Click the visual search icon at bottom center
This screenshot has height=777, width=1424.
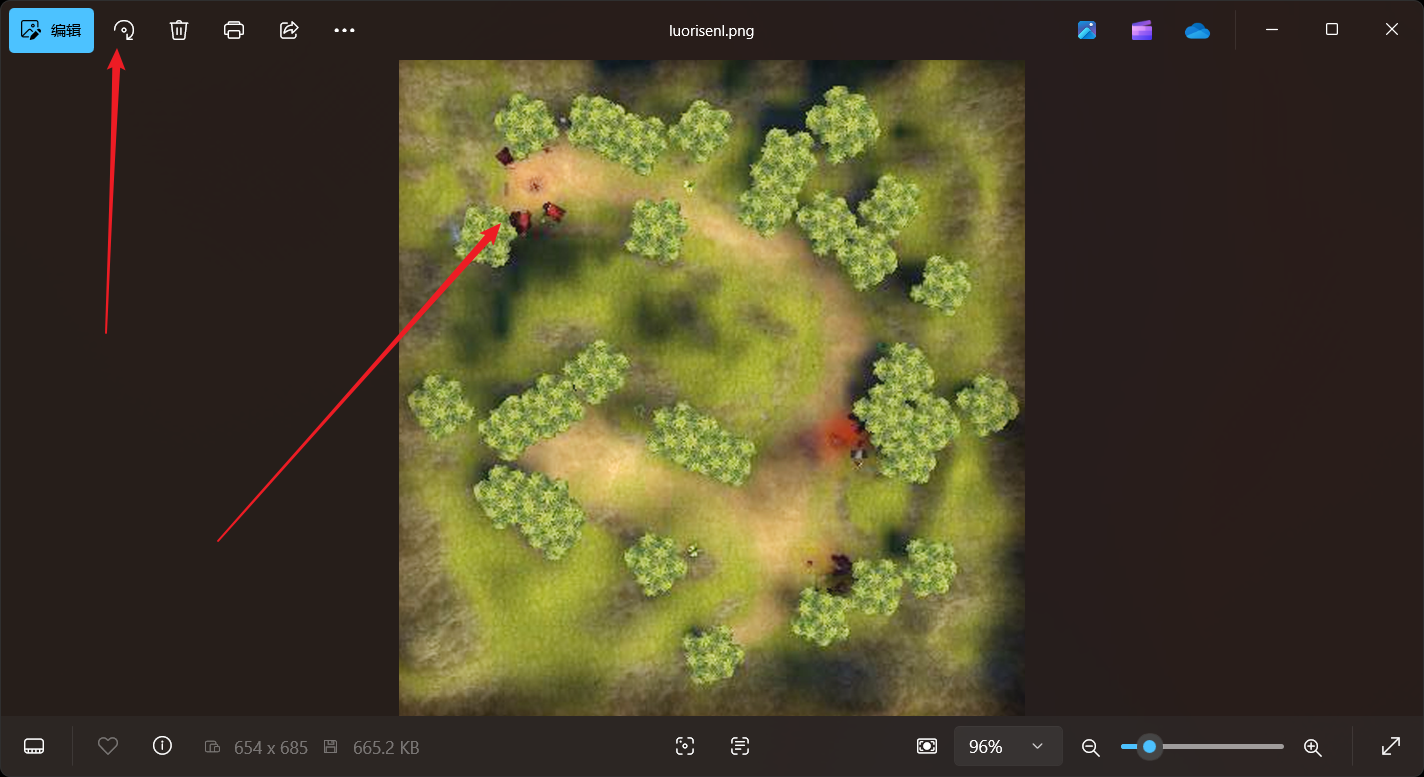(685, 746)
